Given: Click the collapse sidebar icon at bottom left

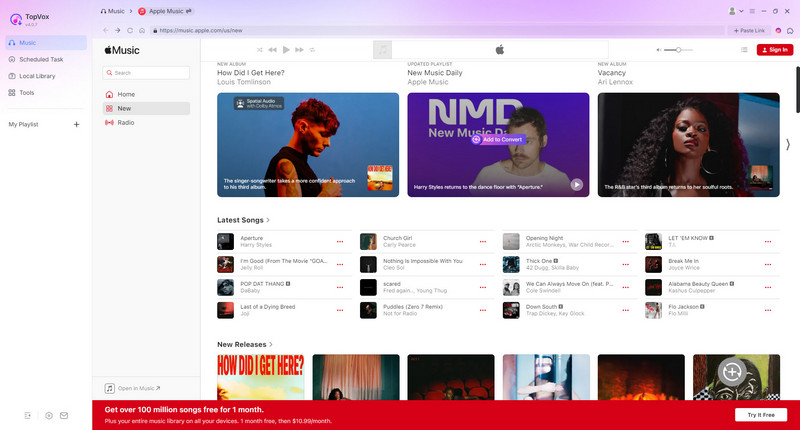Looking at the screenshot, I should 28,416.
